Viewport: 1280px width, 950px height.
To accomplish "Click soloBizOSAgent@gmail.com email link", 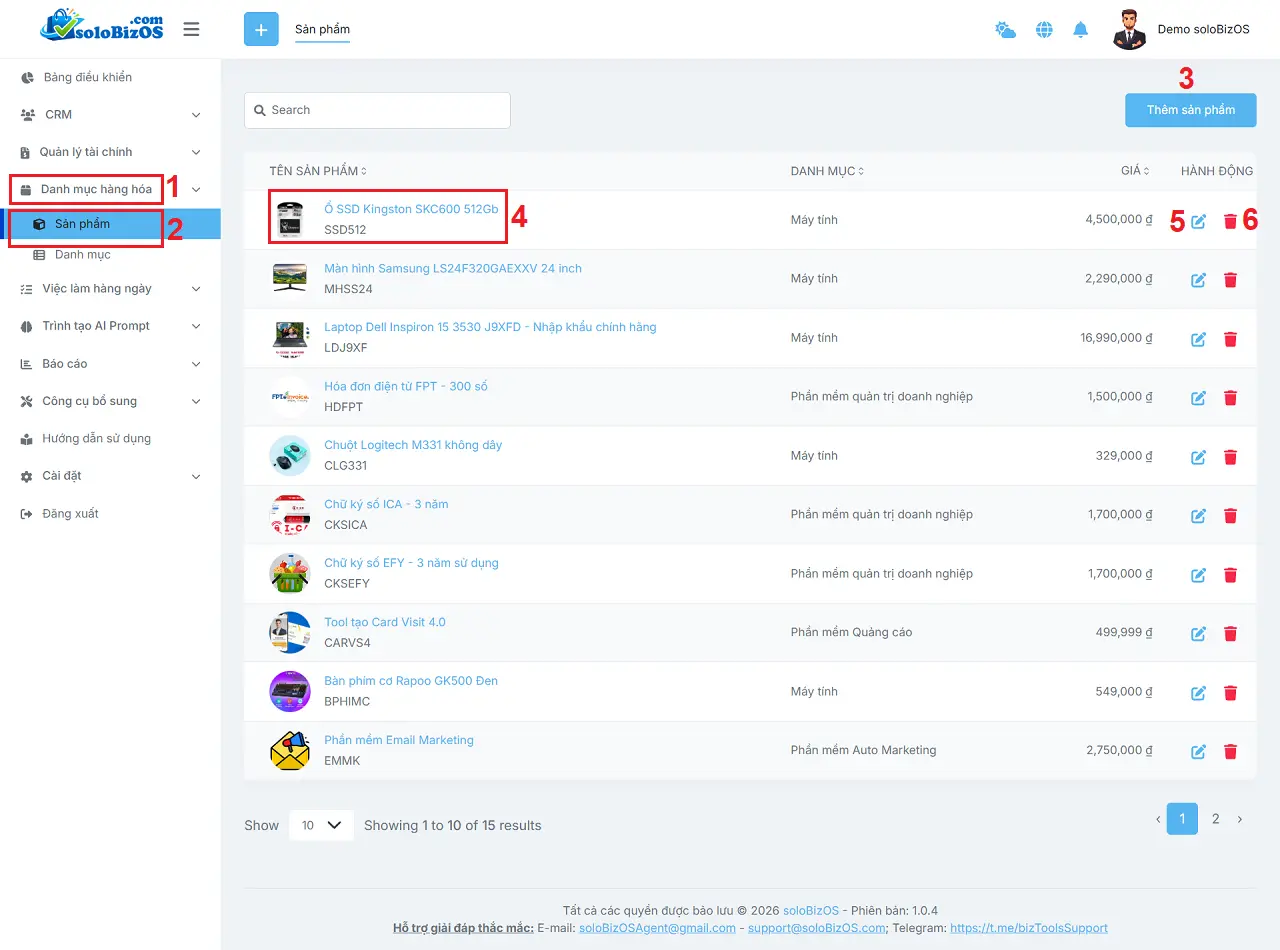I will 657,928.
